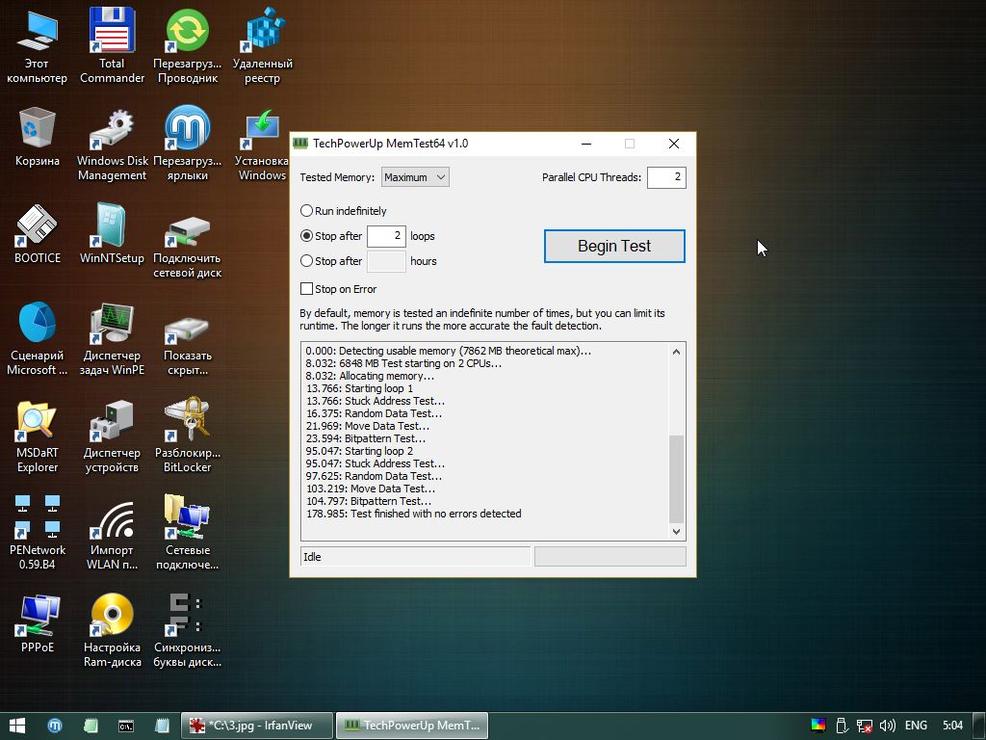Open Настройка Ram-диска shortcut
This screenshot has width=986, height=740.
[x=112, y=630]
